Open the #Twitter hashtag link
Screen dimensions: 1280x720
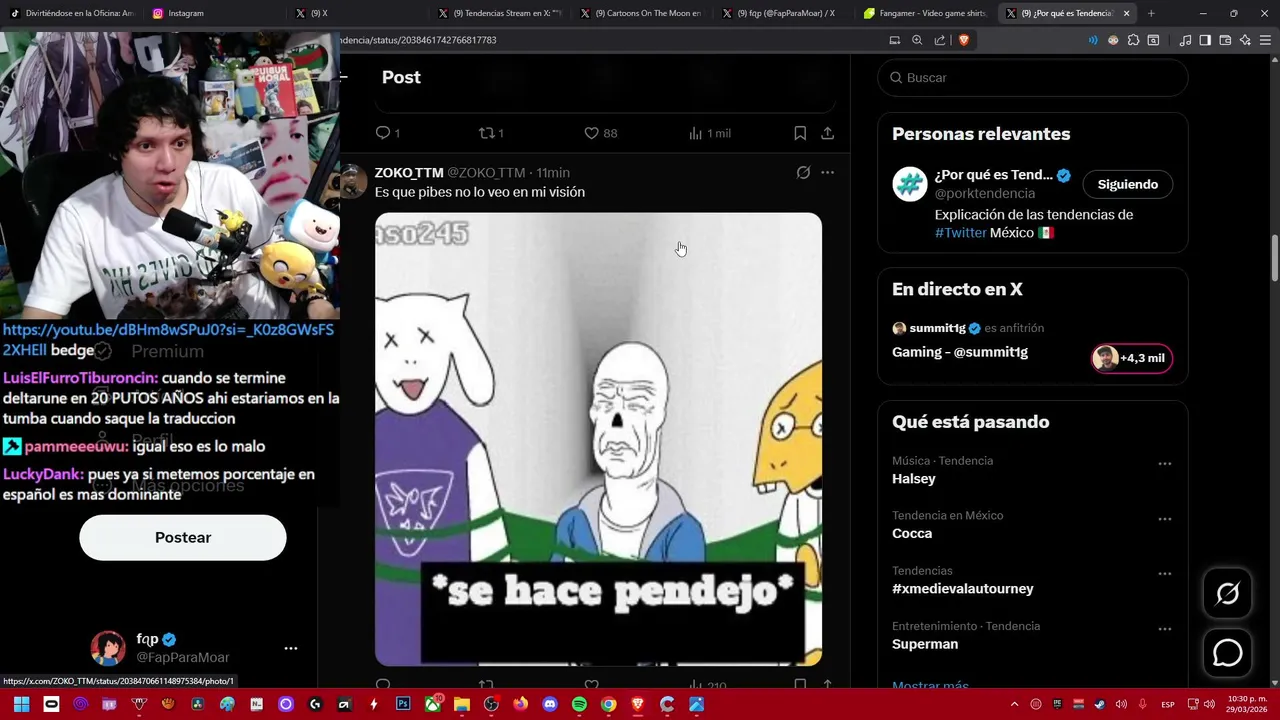pyautogui.click(x=961, y=232)
